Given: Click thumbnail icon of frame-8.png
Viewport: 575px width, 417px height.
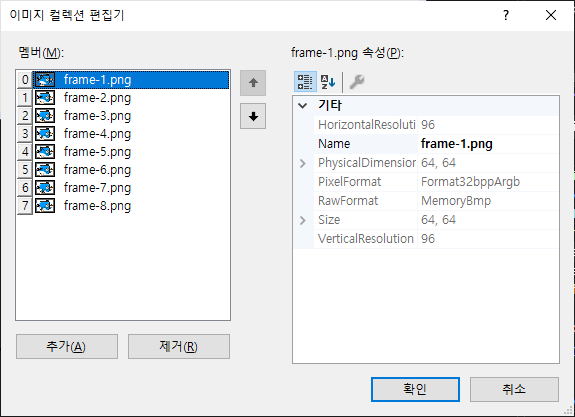Looking at the screenshot, I should (45, 205).
